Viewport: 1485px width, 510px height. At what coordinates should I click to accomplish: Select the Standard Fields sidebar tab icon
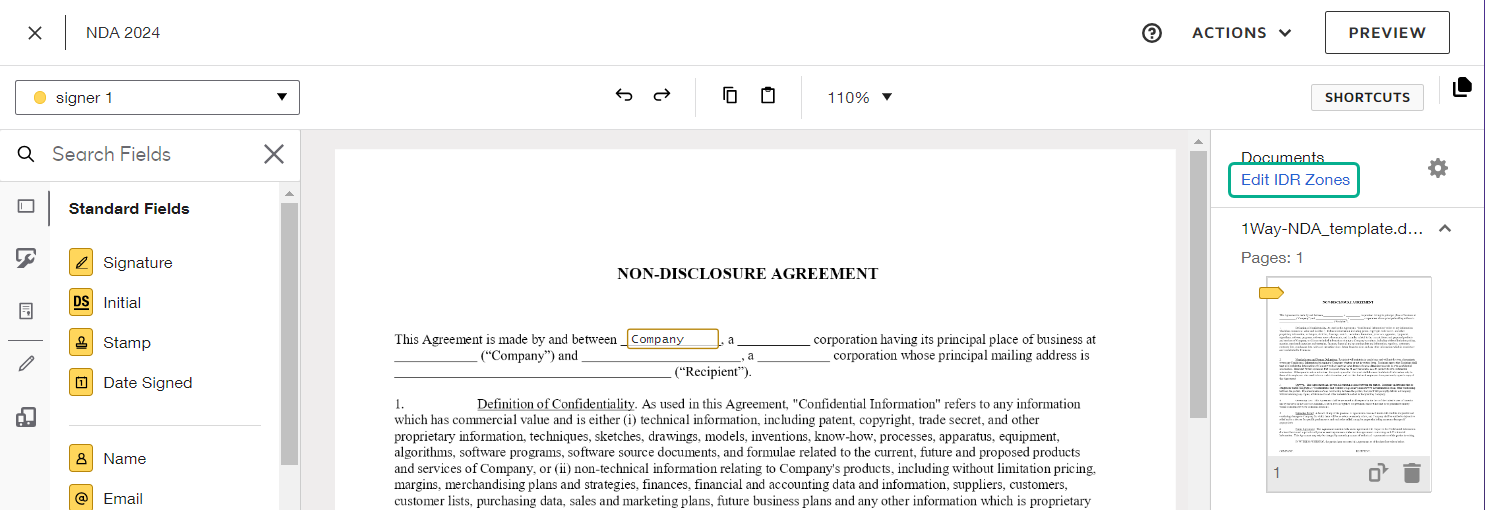click(26, 206)
